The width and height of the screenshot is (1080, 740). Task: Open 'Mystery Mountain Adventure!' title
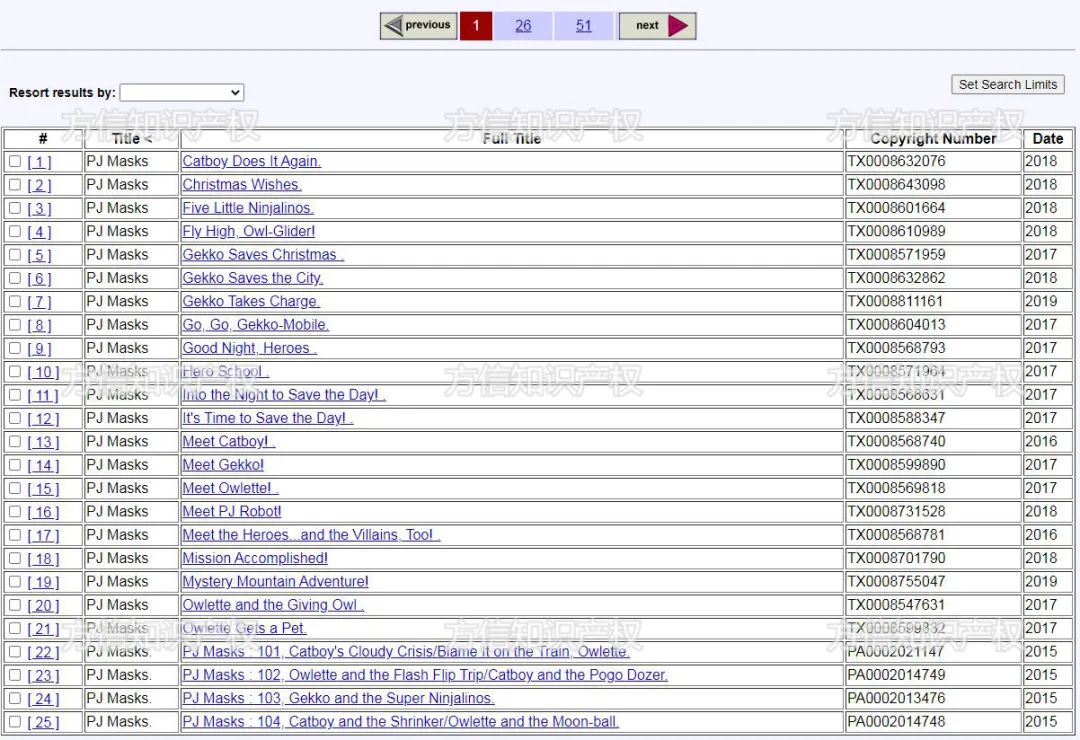(x=276, y=582)
